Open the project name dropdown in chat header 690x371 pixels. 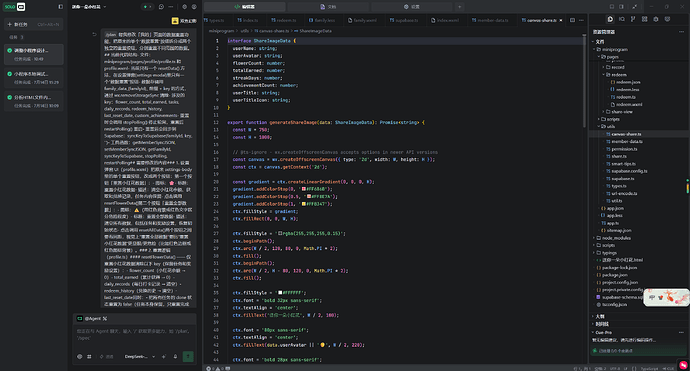click(x=89, y=7)
